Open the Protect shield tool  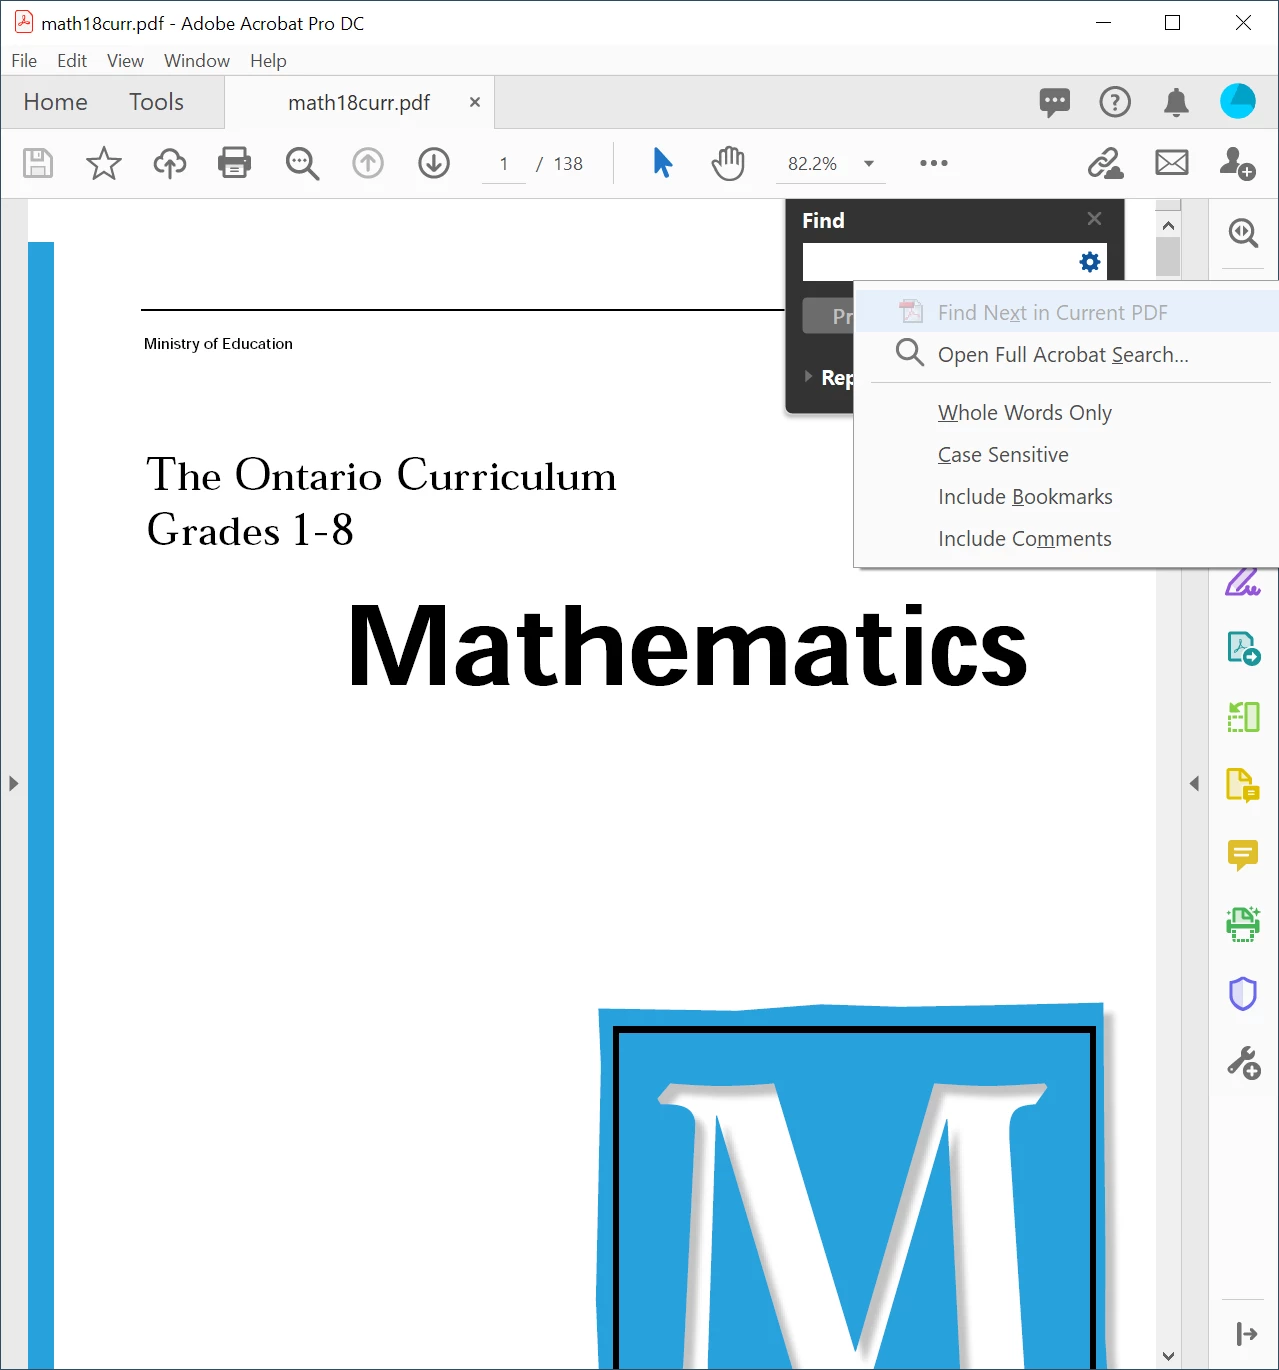[x=1243, y=993]
